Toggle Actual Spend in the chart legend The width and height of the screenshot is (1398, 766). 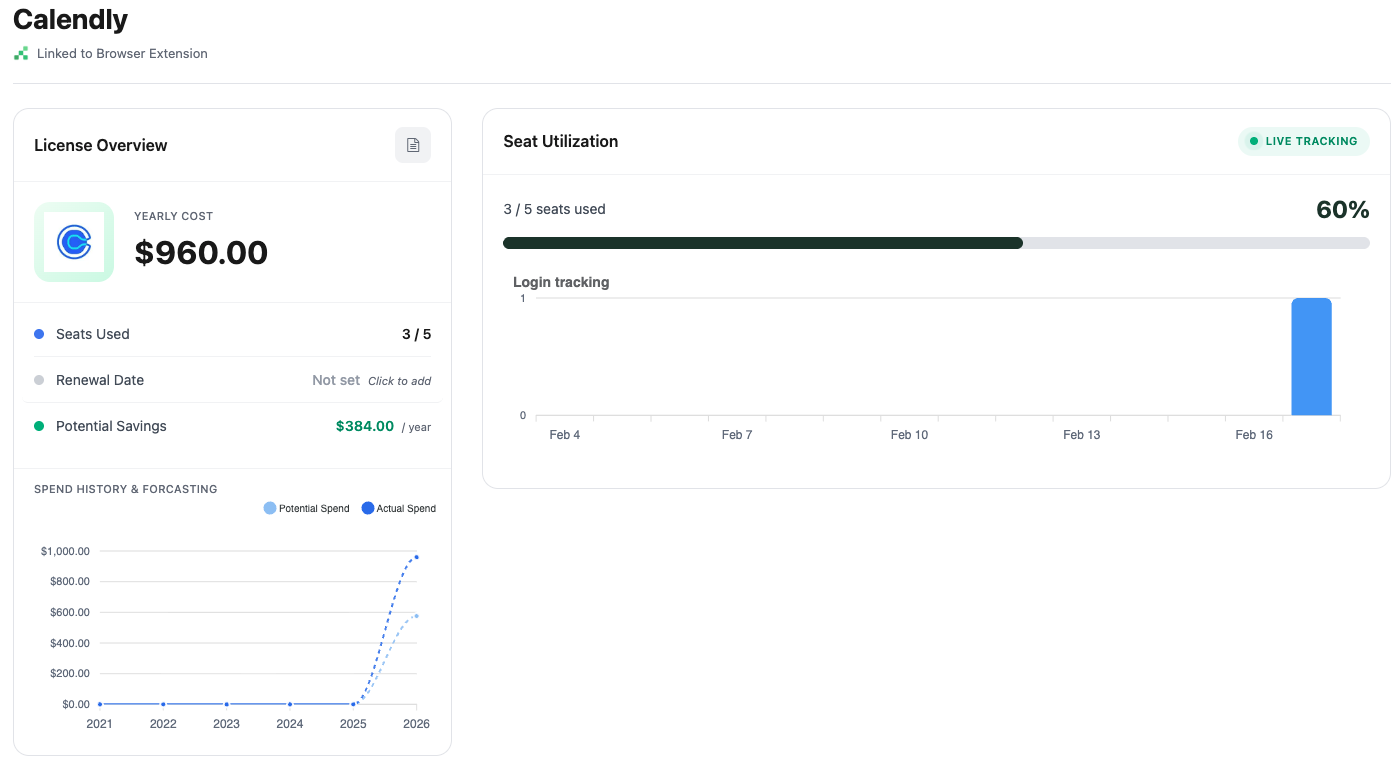(x=398, y=508)
